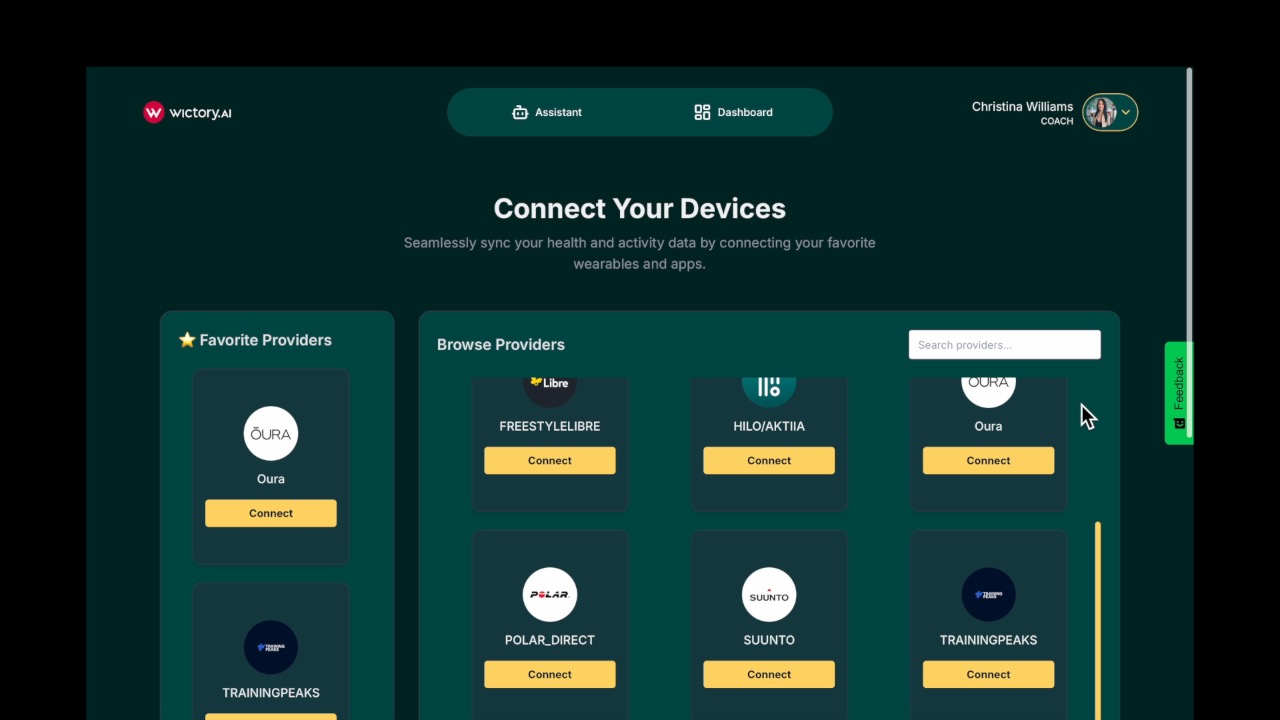Image resolution: width=1280 pixels, height=720 pixels.
Task: Connect Oura in Browse Providers
Action: 988,461
